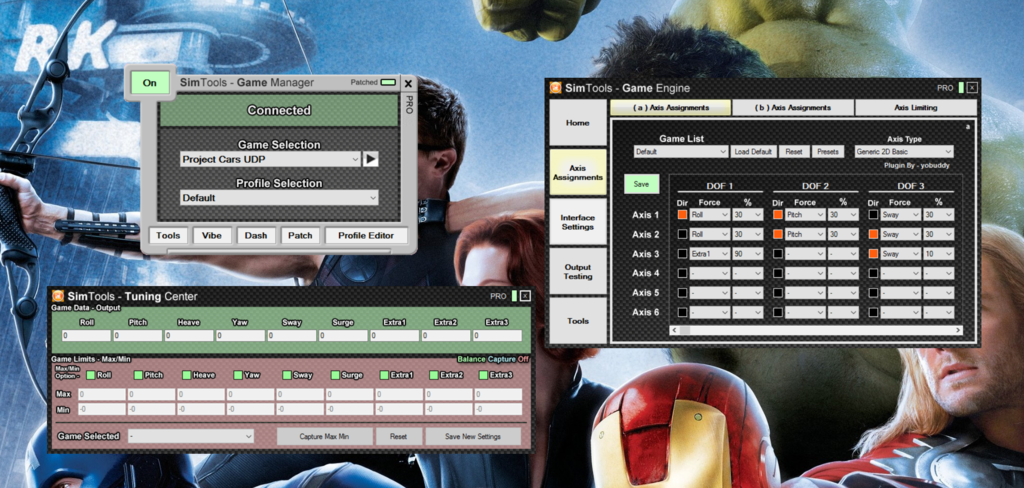Image resolution: width=1024 pixels, height=488 pixels.
Task: Open the Axis Type dropdown
Action: pos(904,152)
